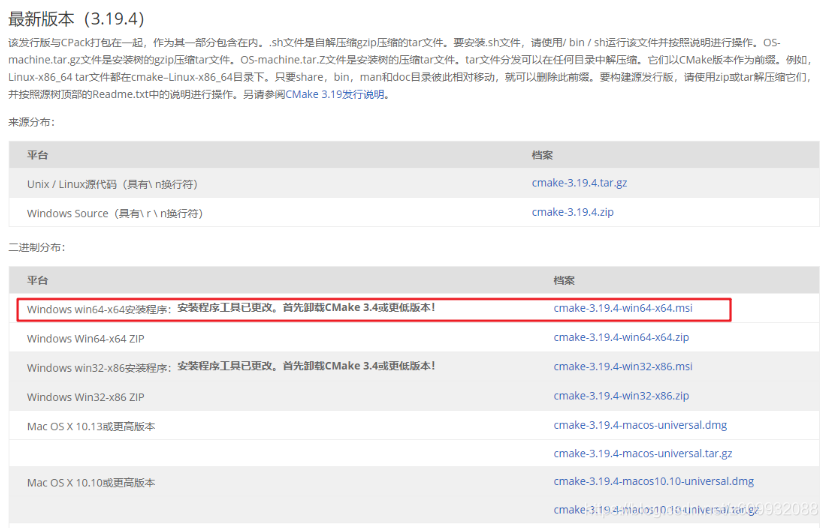
Task: Download cmake-3.19.4-win64-x64.msi installer
Action: point(623,308)
